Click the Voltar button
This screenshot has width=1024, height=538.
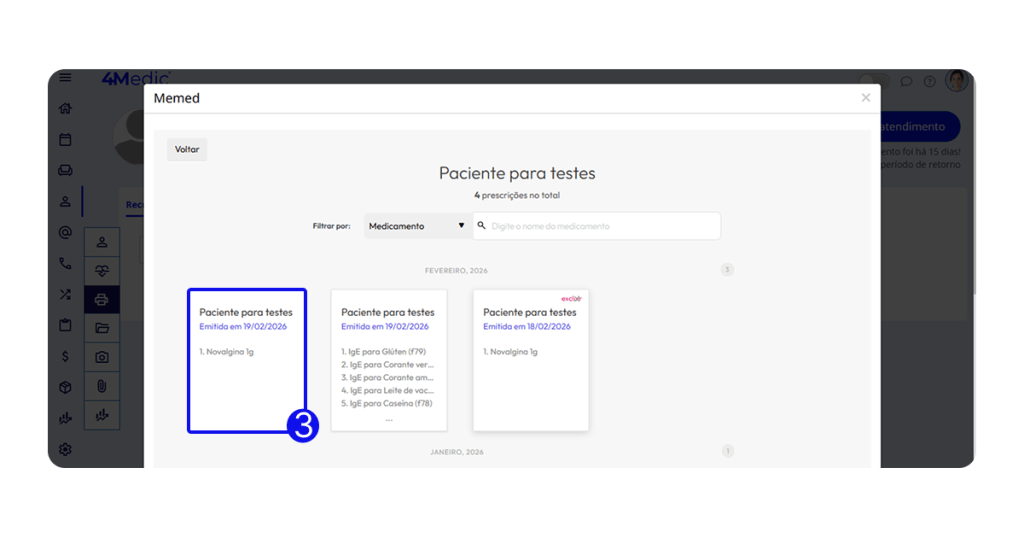[x=187, y=149]
